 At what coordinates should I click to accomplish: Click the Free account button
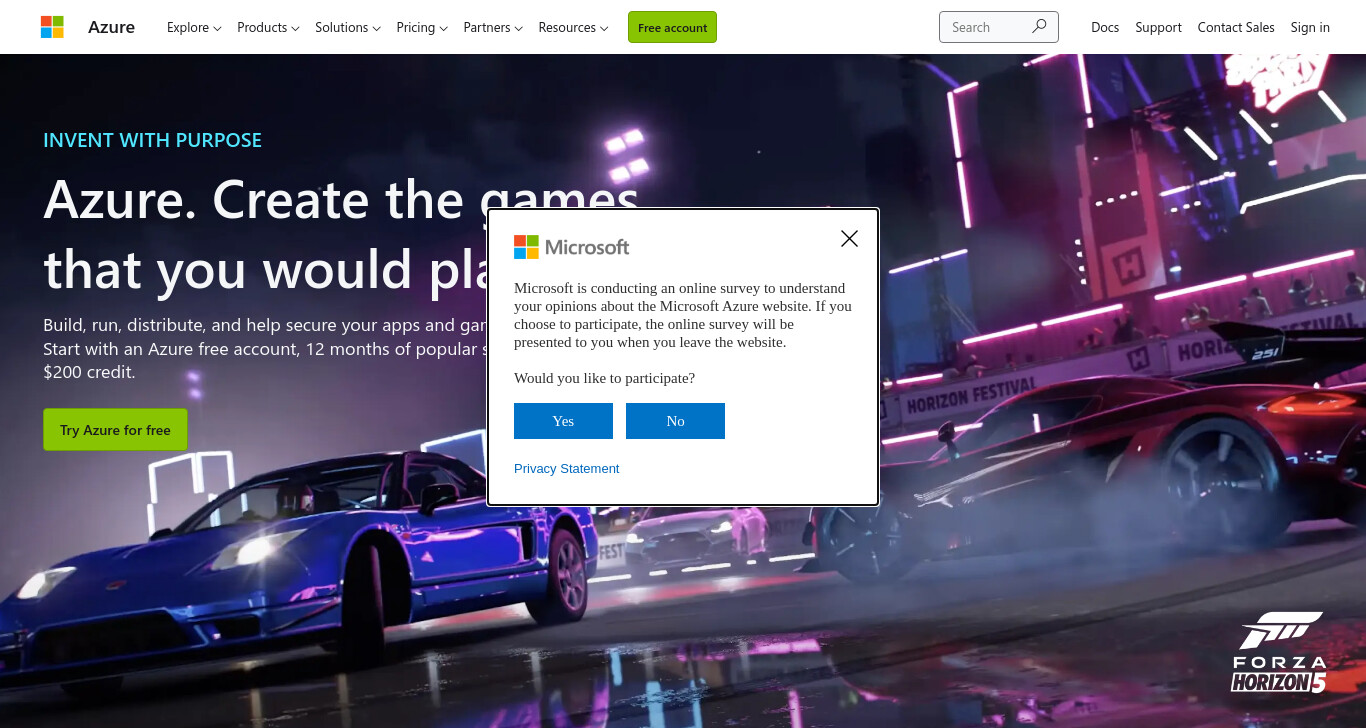(672, 27)
